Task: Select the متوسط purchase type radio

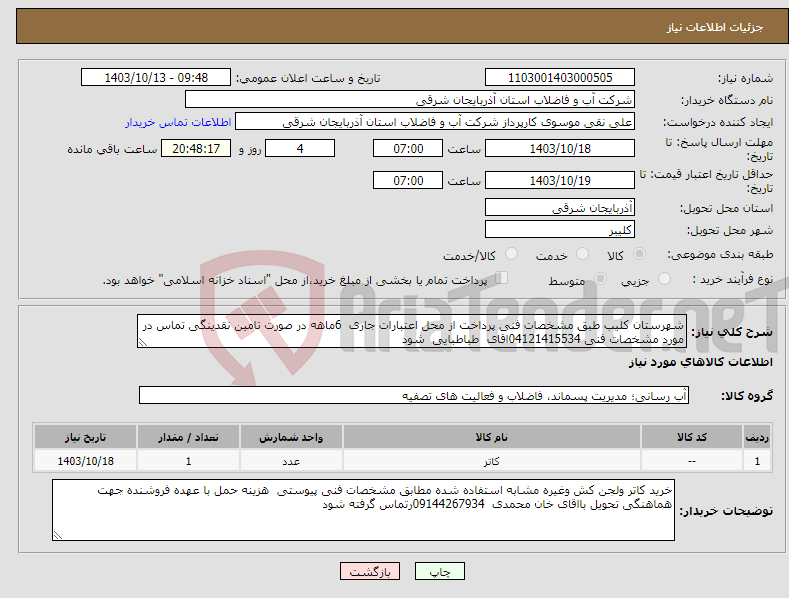Action: coord(600,278)
